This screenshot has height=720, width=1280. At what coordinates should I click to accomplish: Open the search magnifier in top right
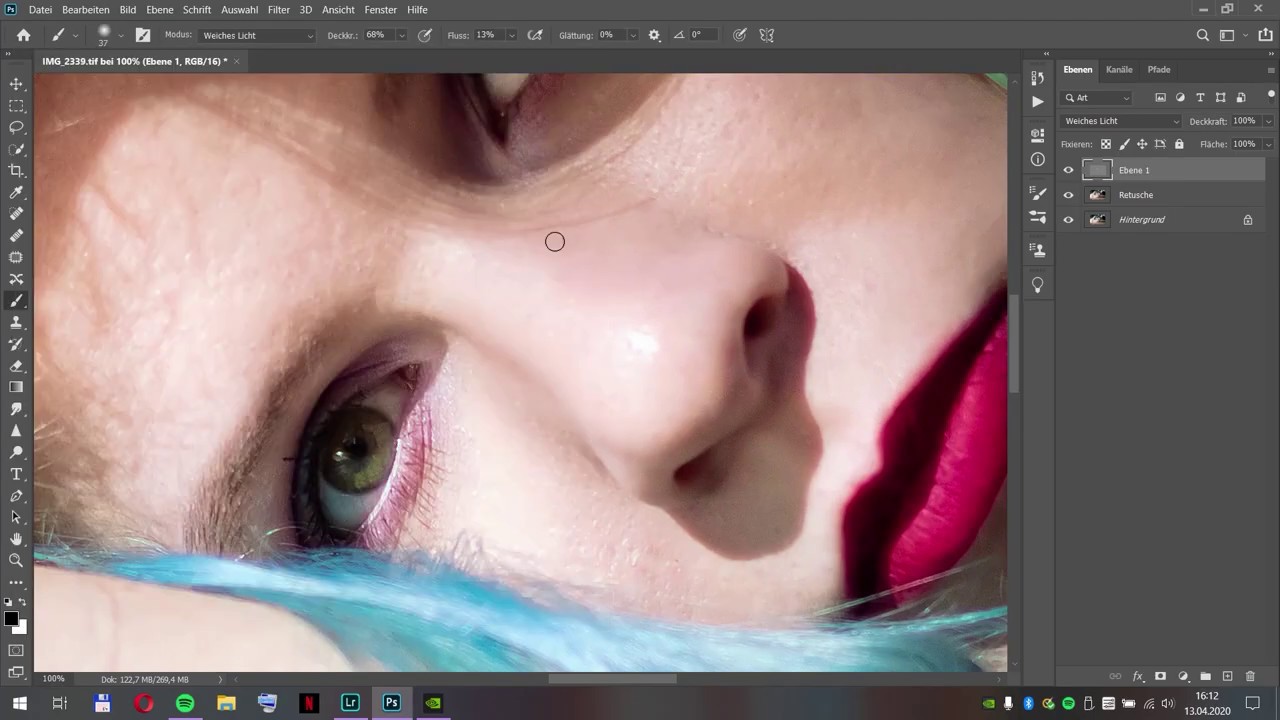pos(1203,35)
